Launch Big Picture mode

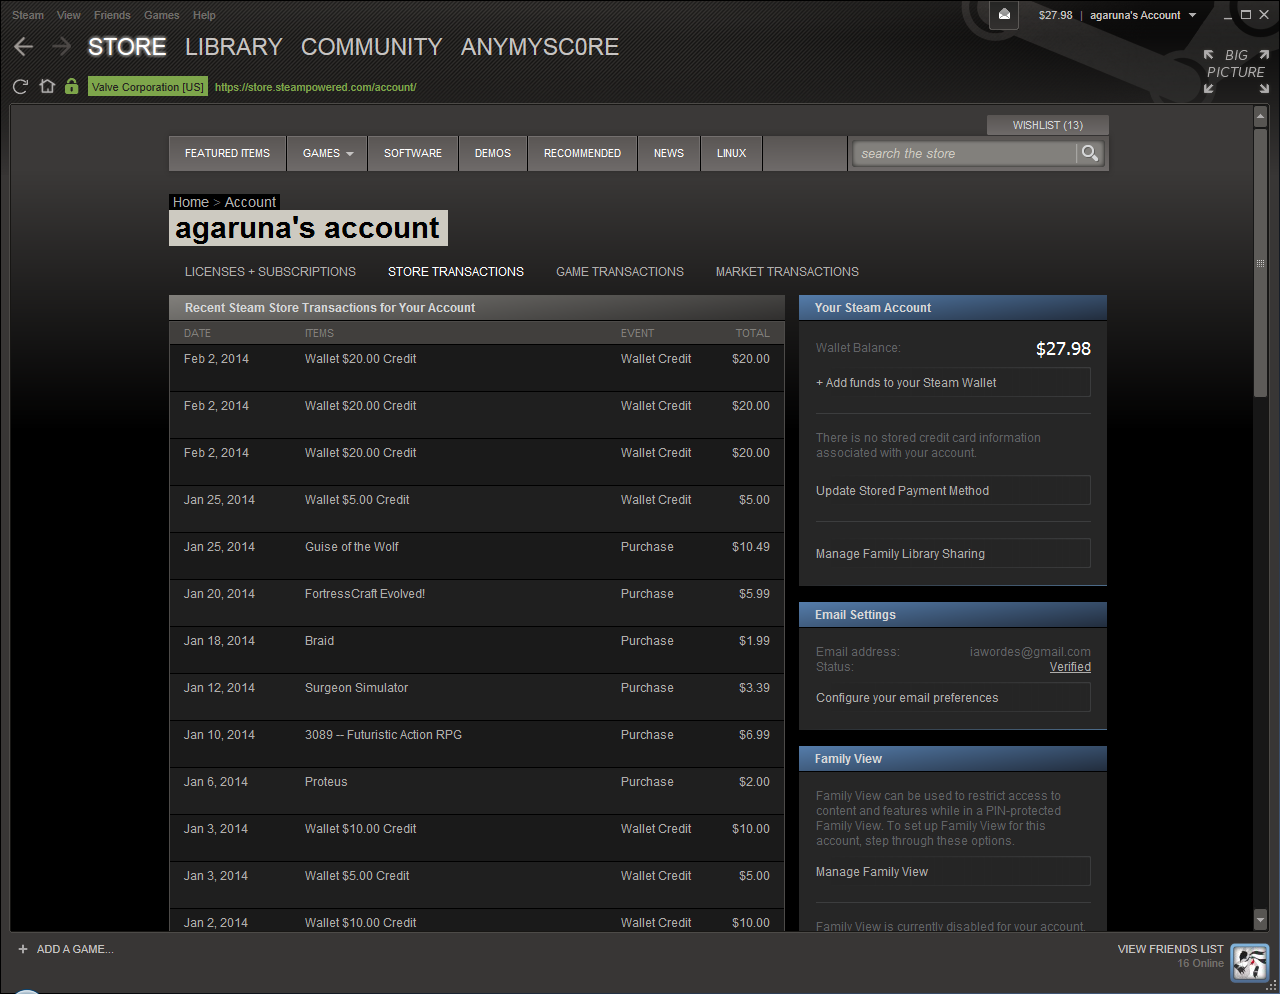click(1236, 71)
